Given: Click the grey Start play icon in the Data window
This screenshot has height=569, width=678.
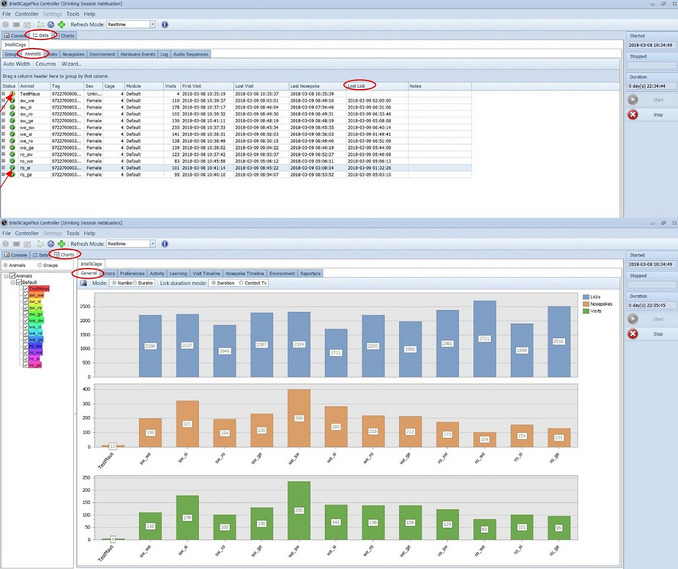Looking at the screenshot, I should [633, 100].
